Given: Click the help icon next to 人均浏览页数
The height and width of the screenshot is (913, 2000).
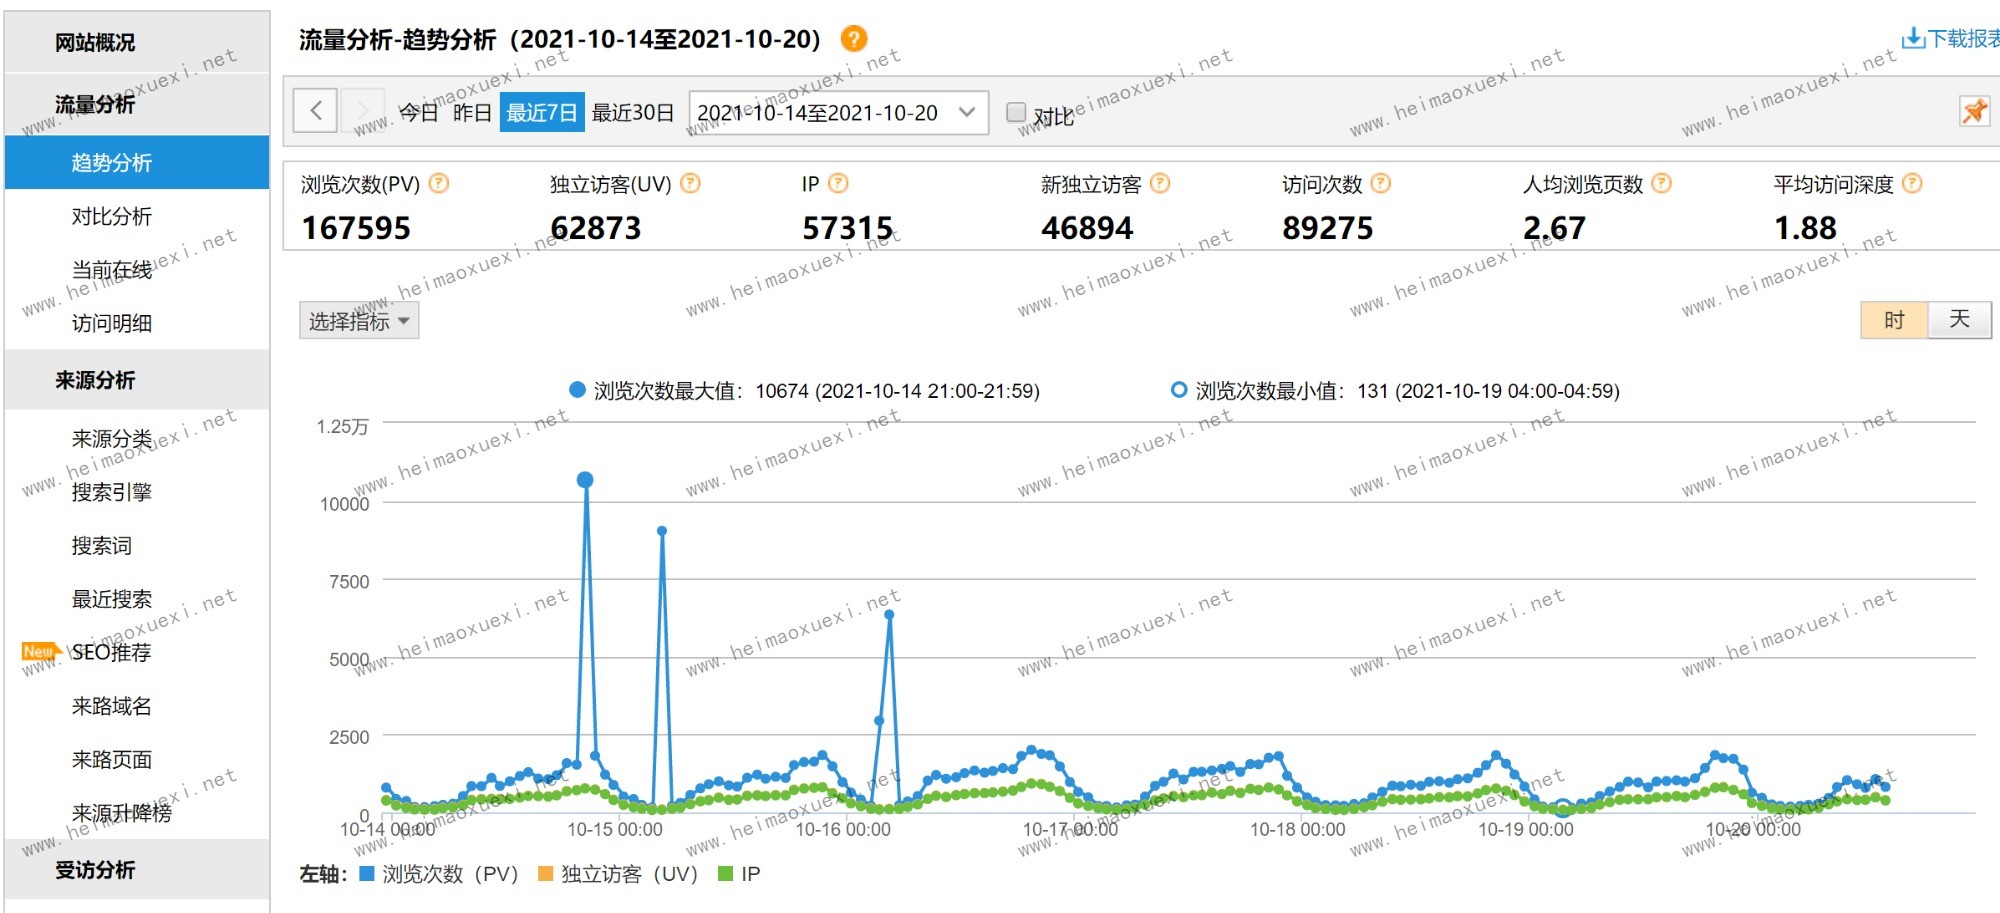Looking at the screenshot, I should click(x=1661, y=184).
